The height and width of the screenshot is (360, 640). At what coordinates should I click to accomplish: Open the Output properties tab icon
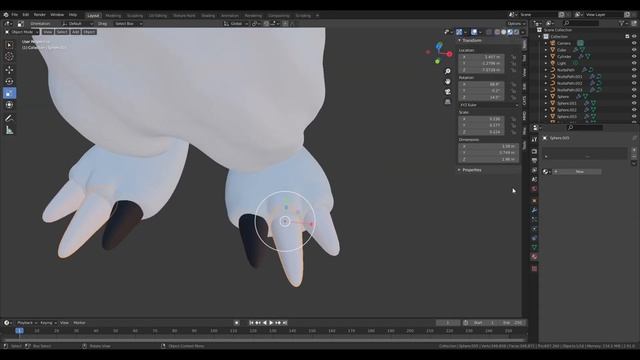pos(534,160)
